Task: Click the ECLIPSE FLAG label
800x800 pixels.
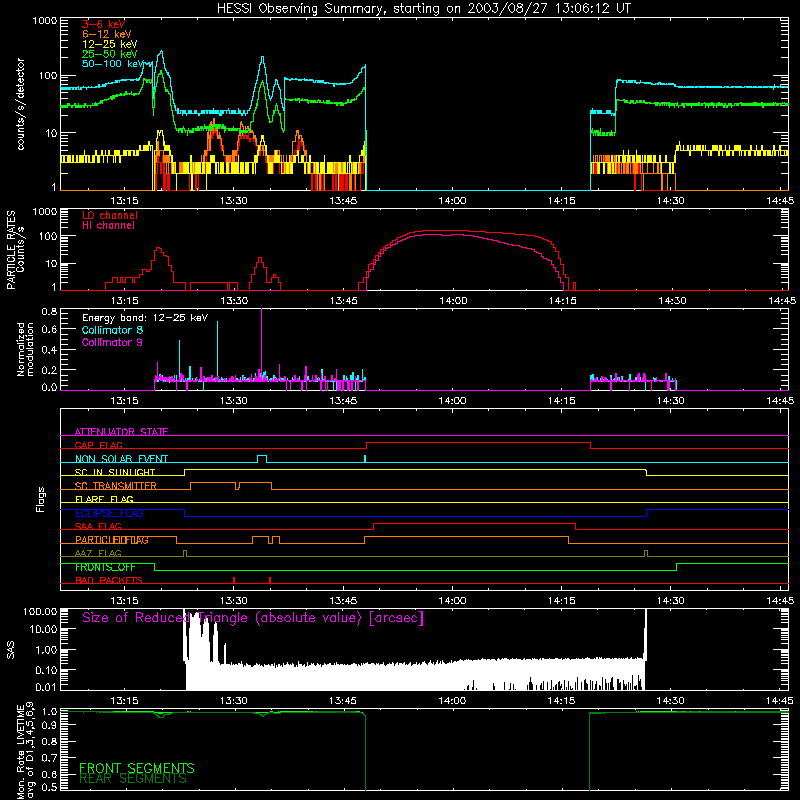Action: coord(109,513)
